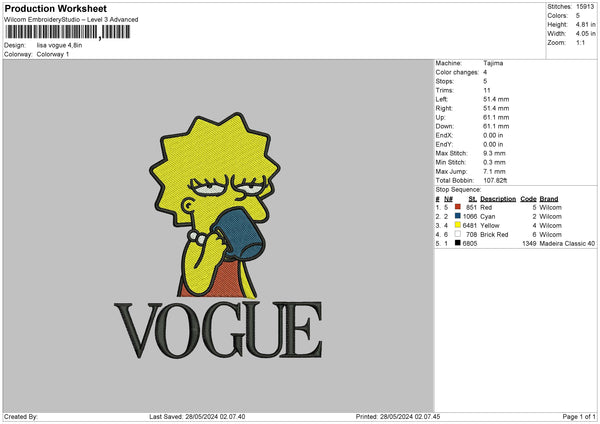Click the Stitches count 15913
The width and height of the screenshot is (600, 424).
point(585,7)
